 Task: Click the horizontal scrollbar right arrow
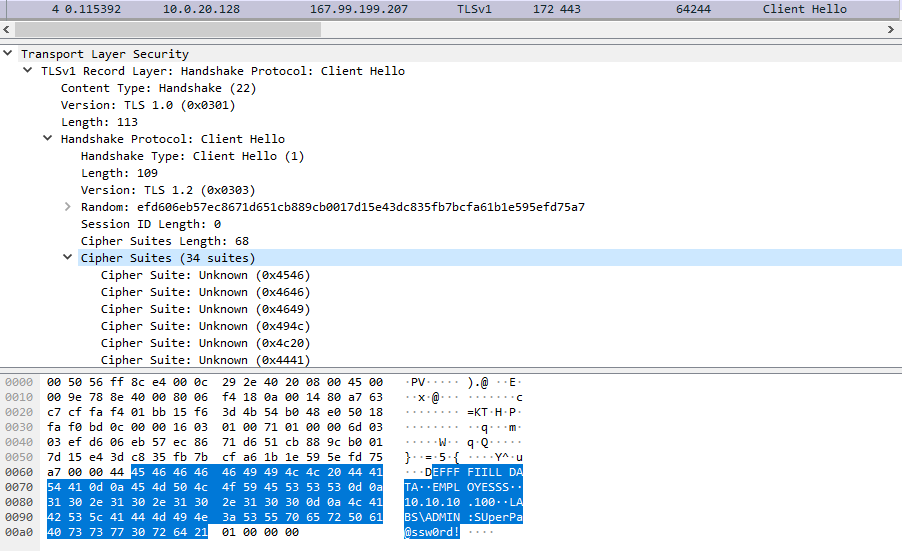pyautogui.click(x=891, y=29)
